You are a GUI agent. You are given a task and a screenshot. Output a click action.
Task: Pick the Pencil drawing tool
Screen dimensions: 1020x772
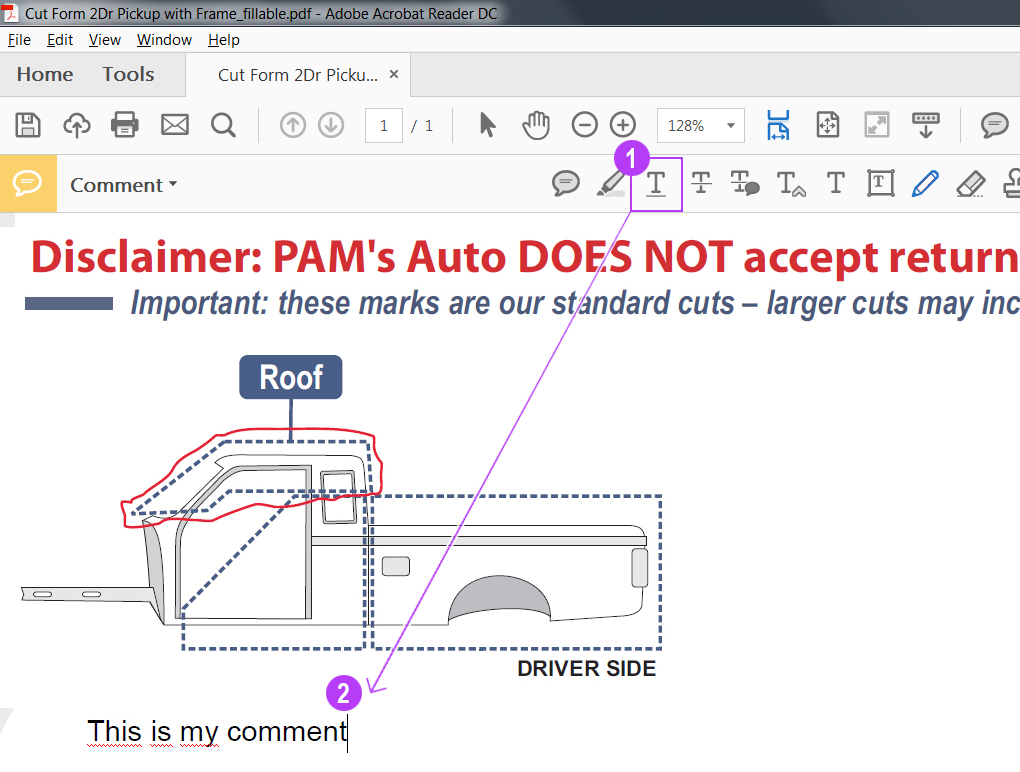click(925, 183)
